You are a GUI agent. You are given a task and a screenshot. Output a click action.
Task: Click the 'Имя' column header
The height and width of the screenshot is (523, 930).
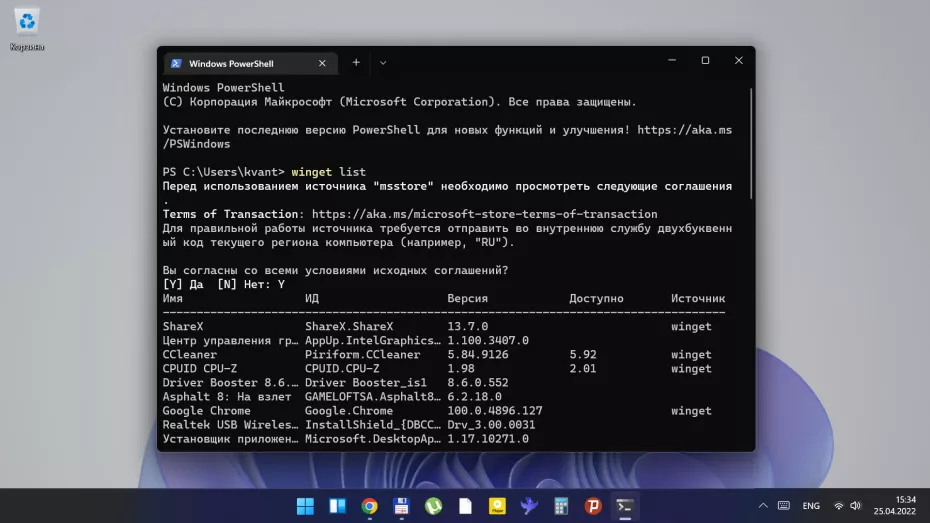coord(173,298)
